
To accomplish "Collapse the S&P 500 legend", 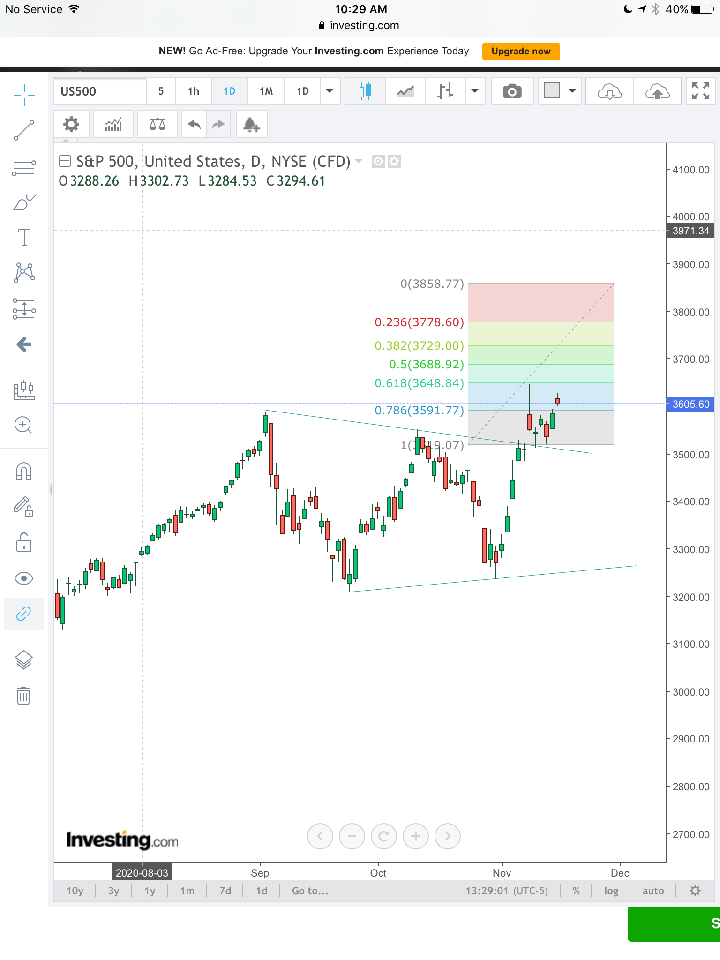I will (x=64, y=162).
